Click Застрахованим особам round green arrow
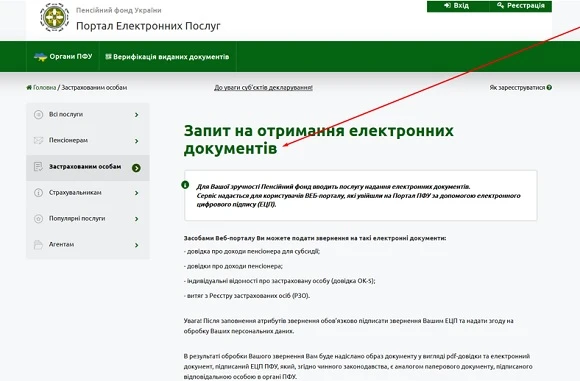The image size is (580, 381). click(x=136, y=168)
